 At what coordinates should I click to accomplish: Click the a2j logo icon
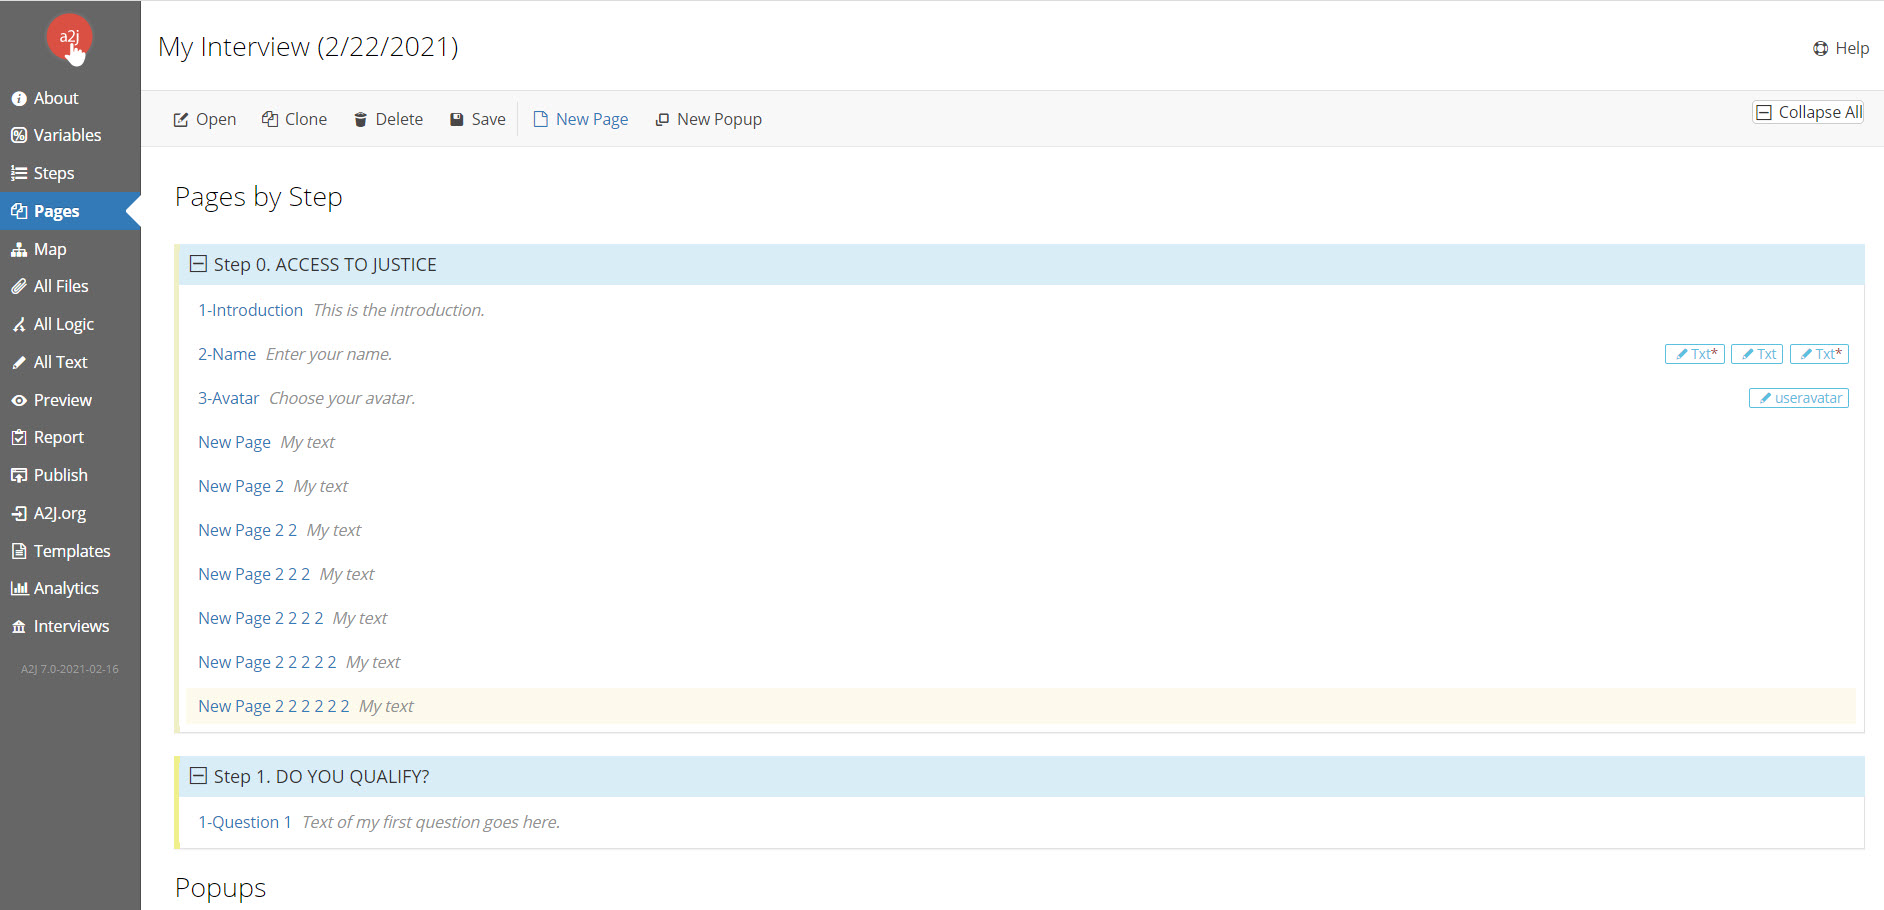tap(69, 37)
